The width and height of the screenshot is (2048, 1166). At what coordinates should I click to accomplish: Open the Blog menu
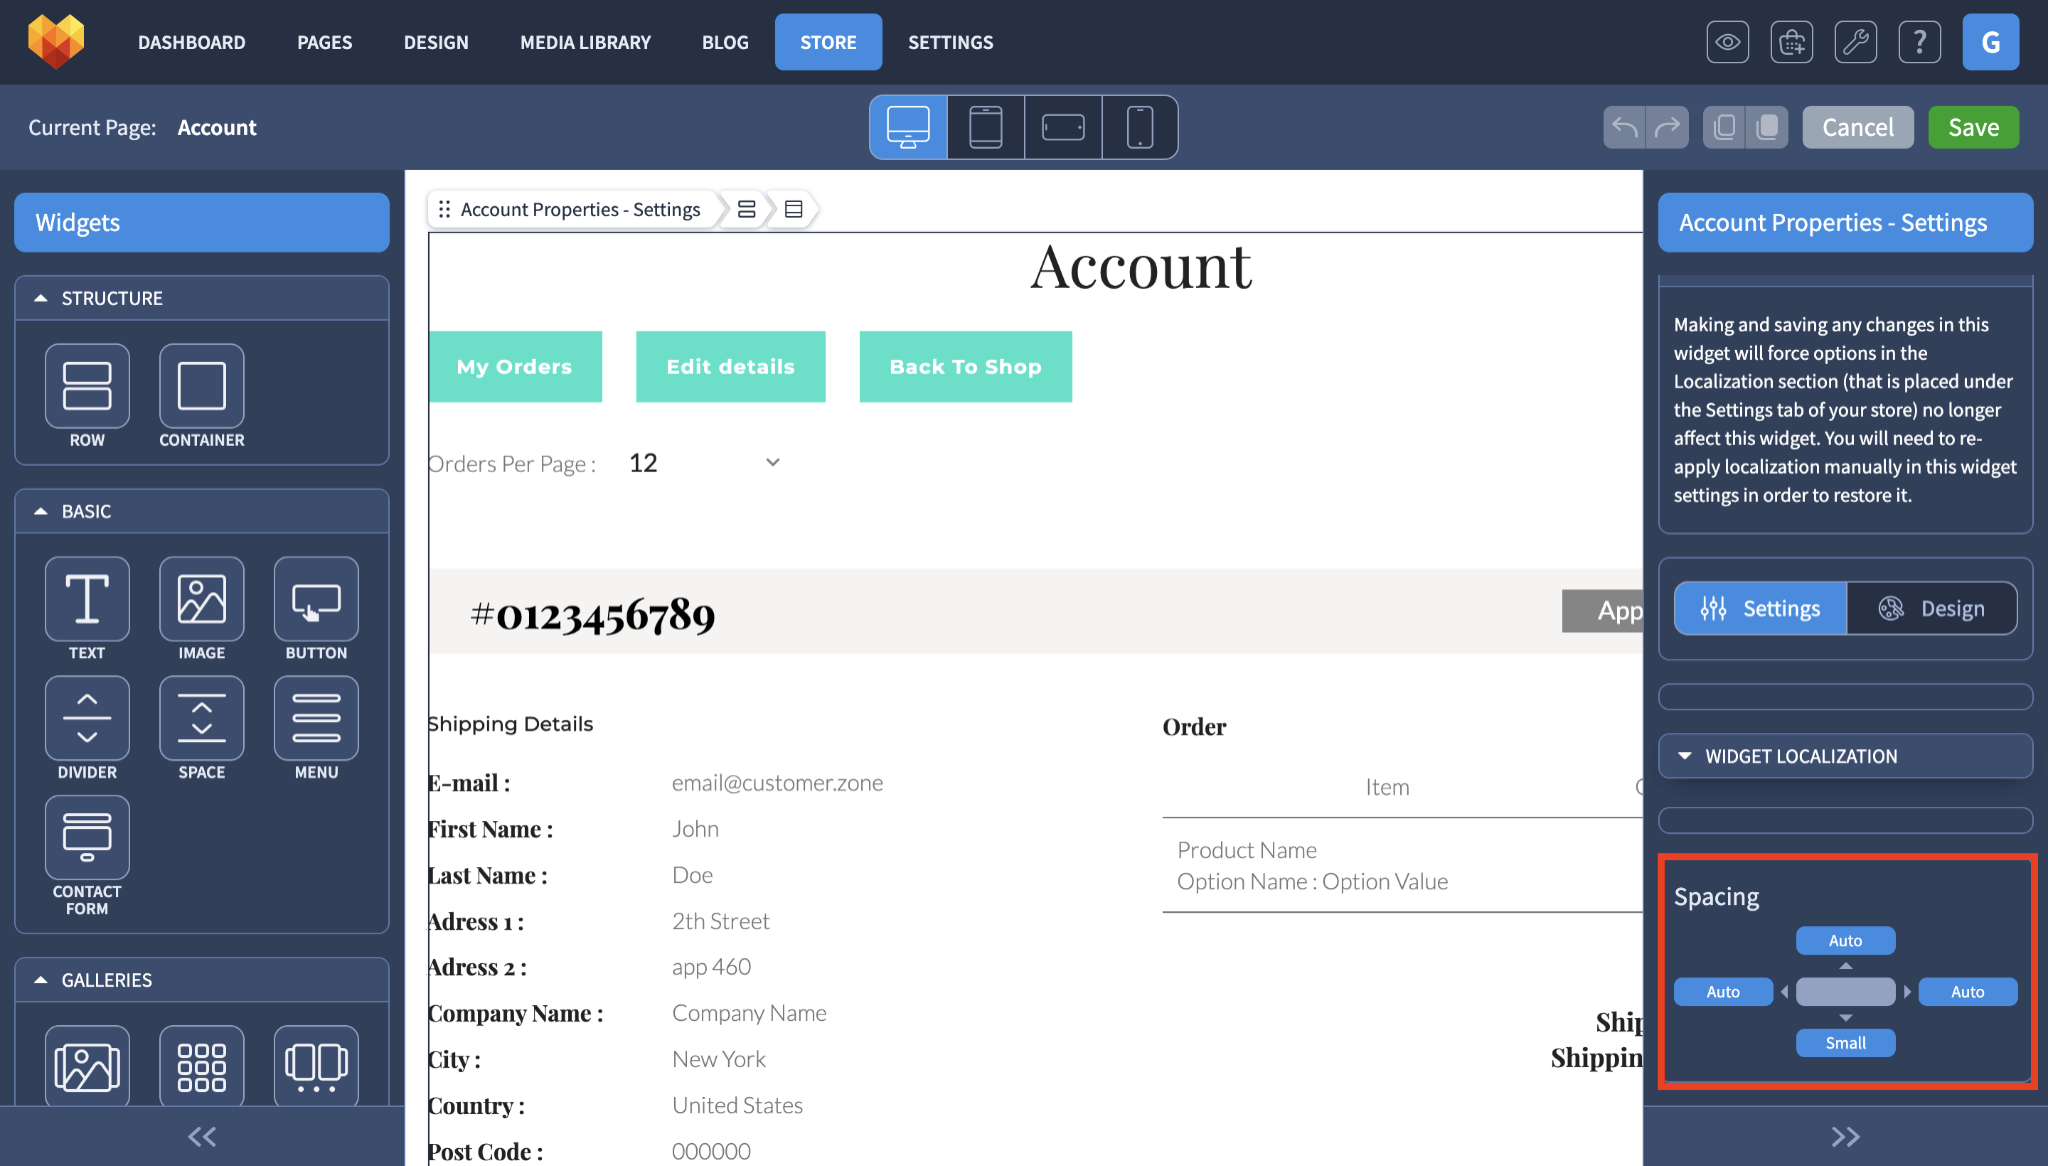725,42
